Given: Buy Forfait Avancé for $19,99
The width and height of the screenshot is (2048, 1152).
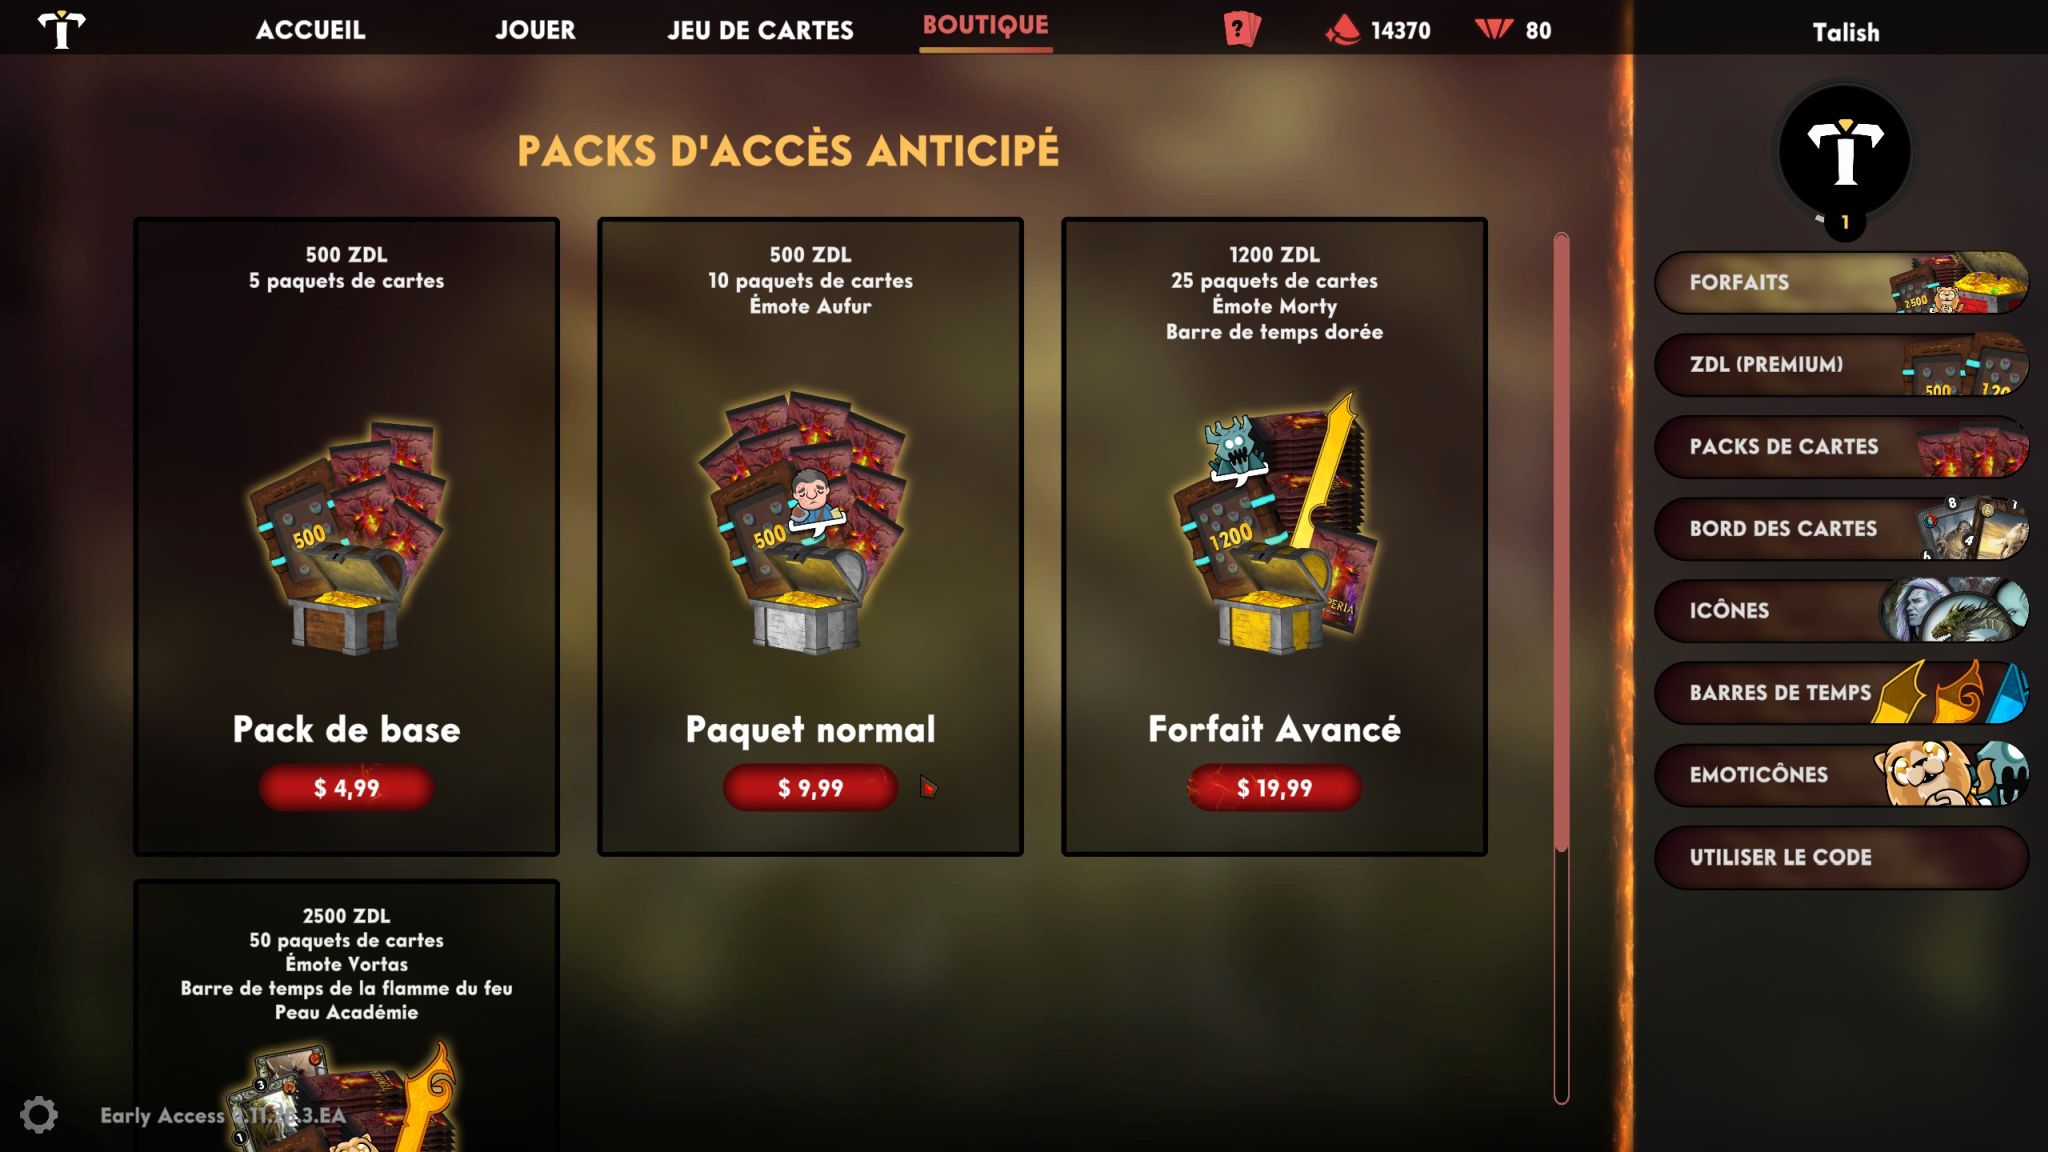Looking at the screenshot, I should [1274, 788].
